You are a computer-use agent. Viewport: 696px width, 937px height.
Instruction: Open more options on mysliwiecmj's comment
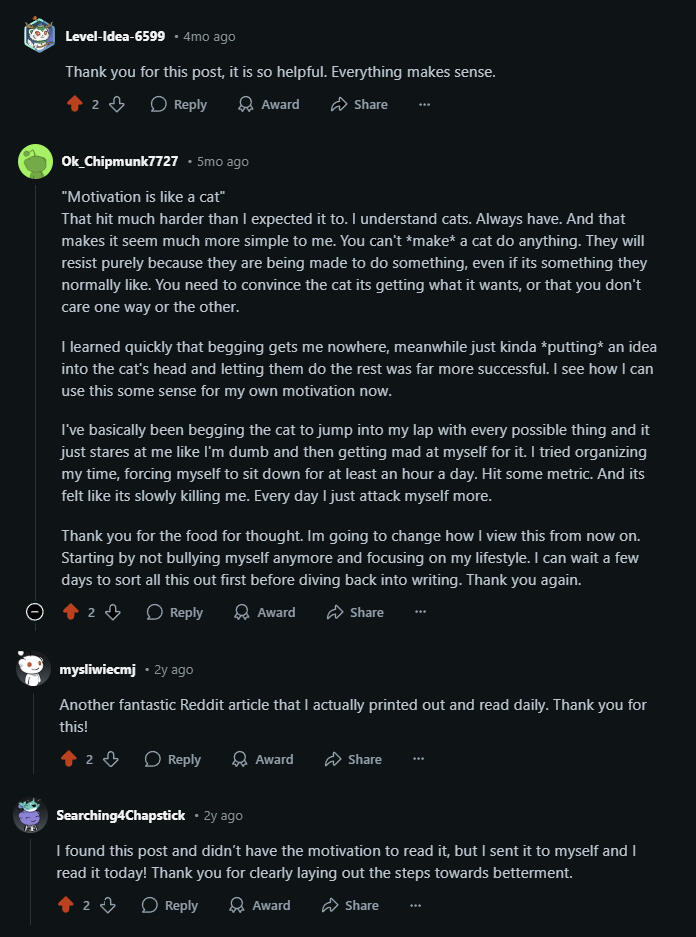418,759
